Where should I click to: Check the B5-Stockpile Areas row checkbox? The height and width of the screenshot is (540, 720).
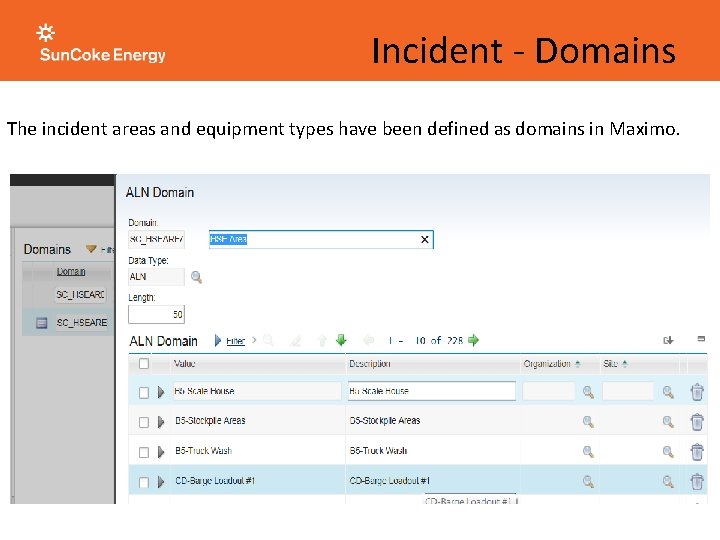coord(144,422)
